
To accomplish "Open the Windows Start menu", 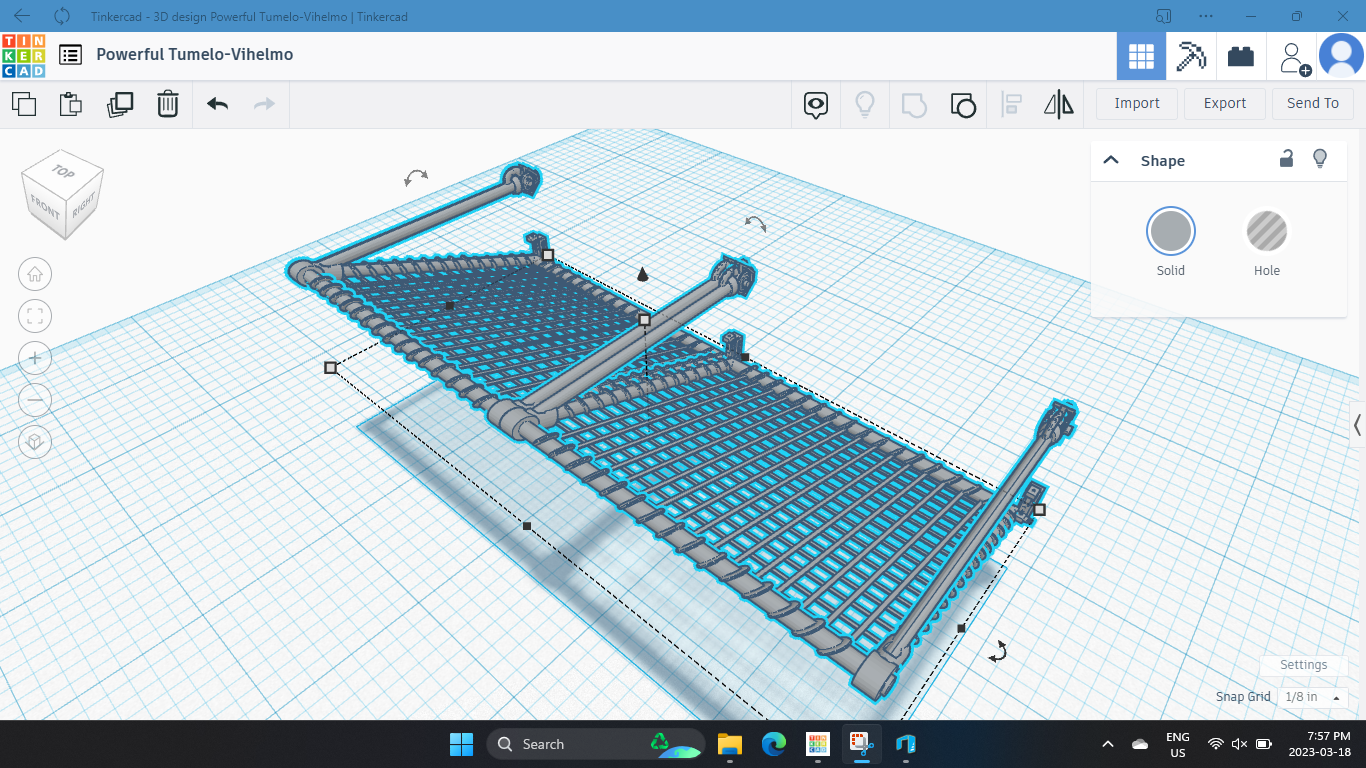I will pos(461,744).
